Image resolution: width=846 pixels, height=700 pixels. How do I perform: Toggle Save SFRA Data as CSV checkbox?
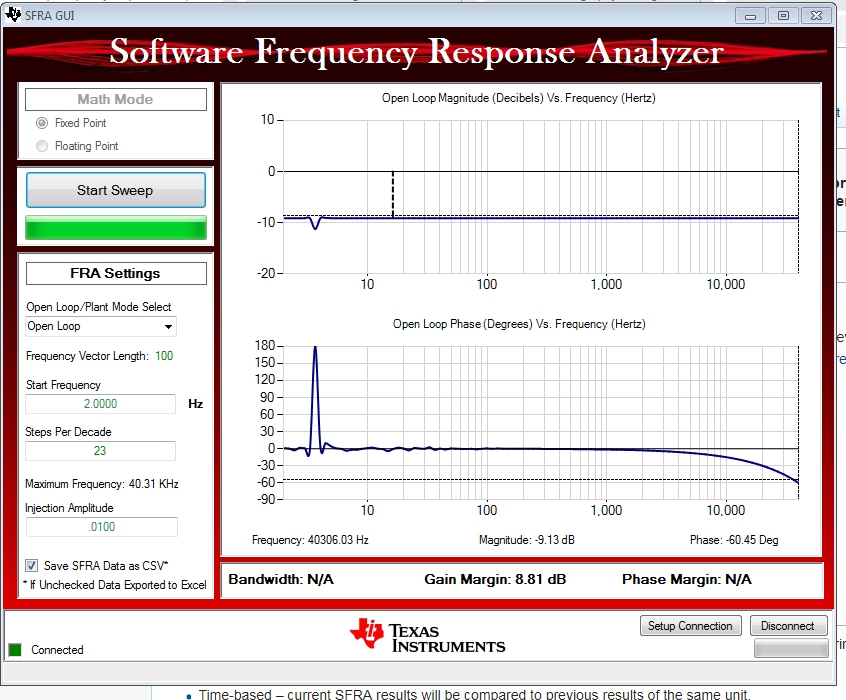point(32,566)
